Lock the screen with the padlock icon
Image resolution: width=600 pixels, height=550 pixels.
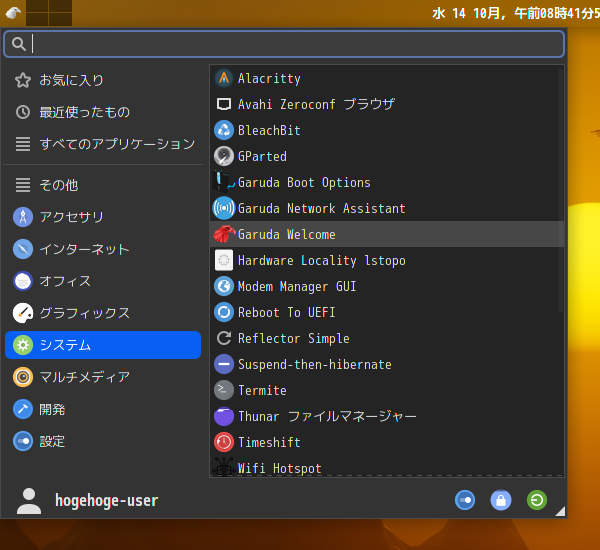pos(501,500)
